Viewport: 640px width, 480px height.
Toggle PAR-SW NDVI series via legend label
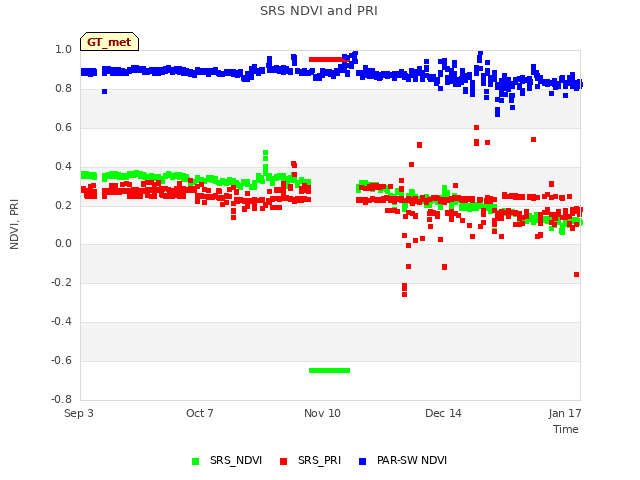412,460
